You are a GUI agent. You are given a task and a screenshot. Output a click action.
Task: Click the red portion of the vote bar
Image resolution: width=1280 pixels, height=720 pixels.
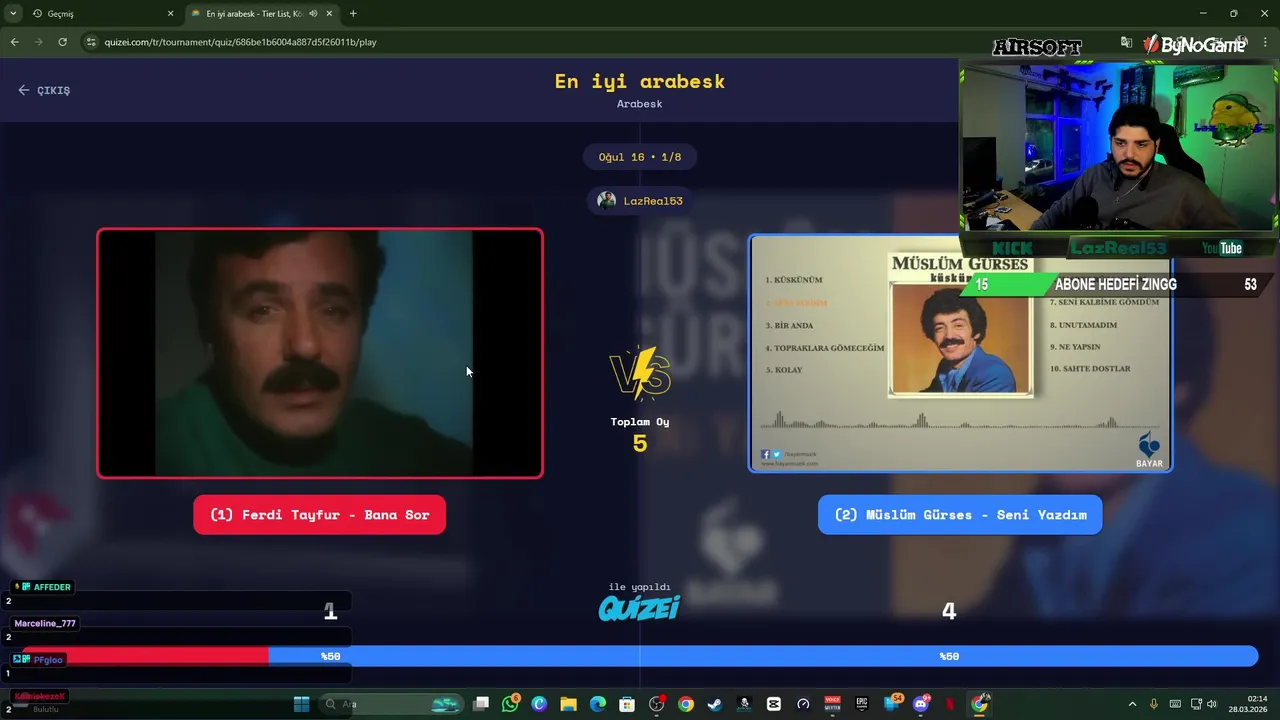pyautogui.click(x=145, y=656)
